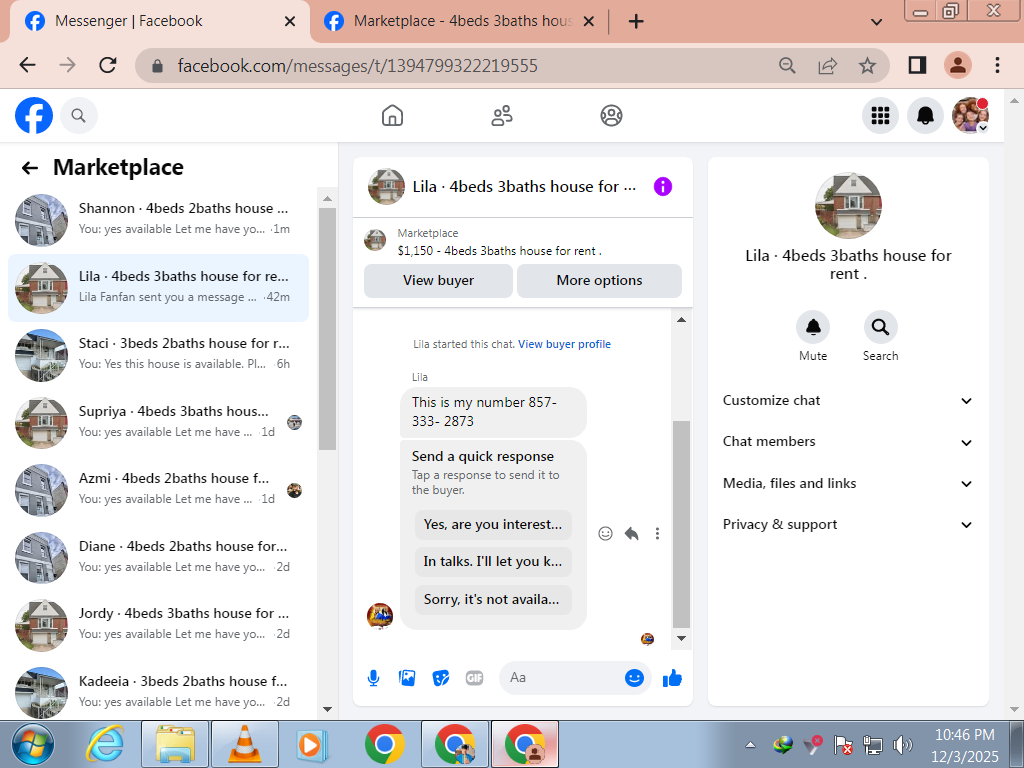The image size is (1024, 768).
Task: Open Jordy 4beds 3baths conversation
Action: (158, 625)
